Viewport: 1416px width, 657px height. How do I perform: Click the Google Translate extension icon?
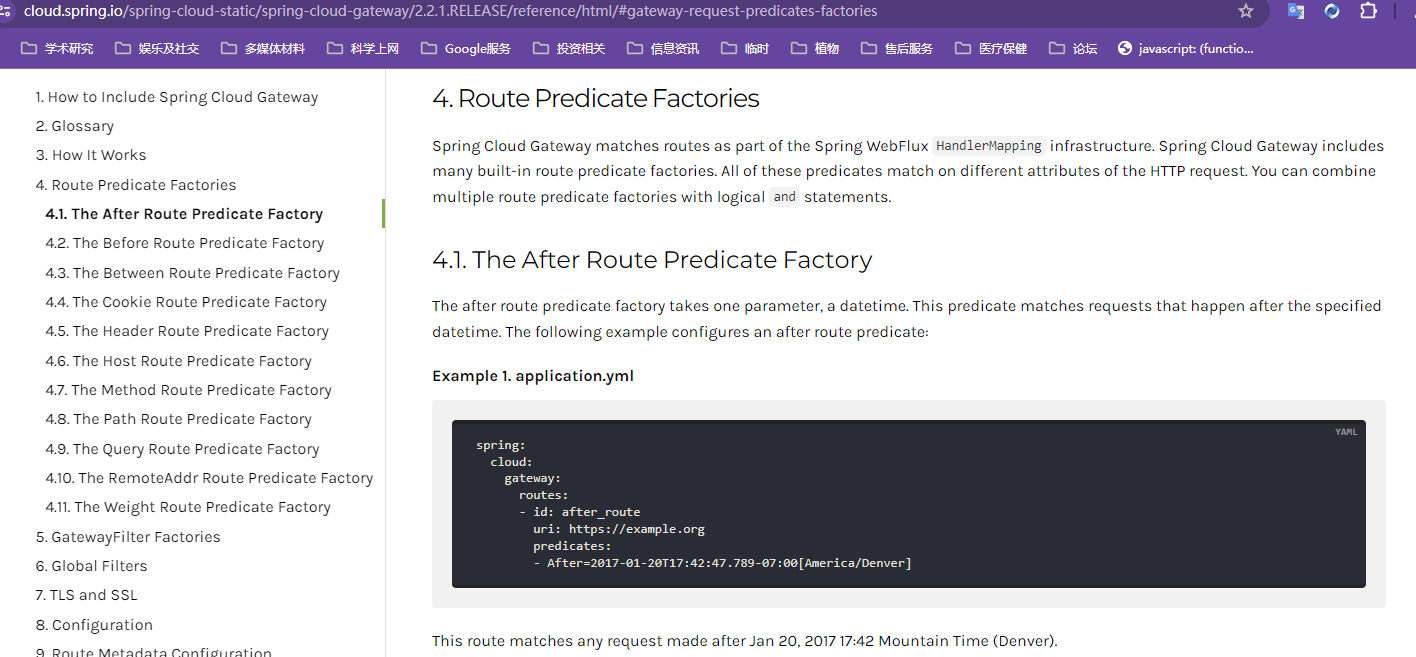(x=1295, y=11)
